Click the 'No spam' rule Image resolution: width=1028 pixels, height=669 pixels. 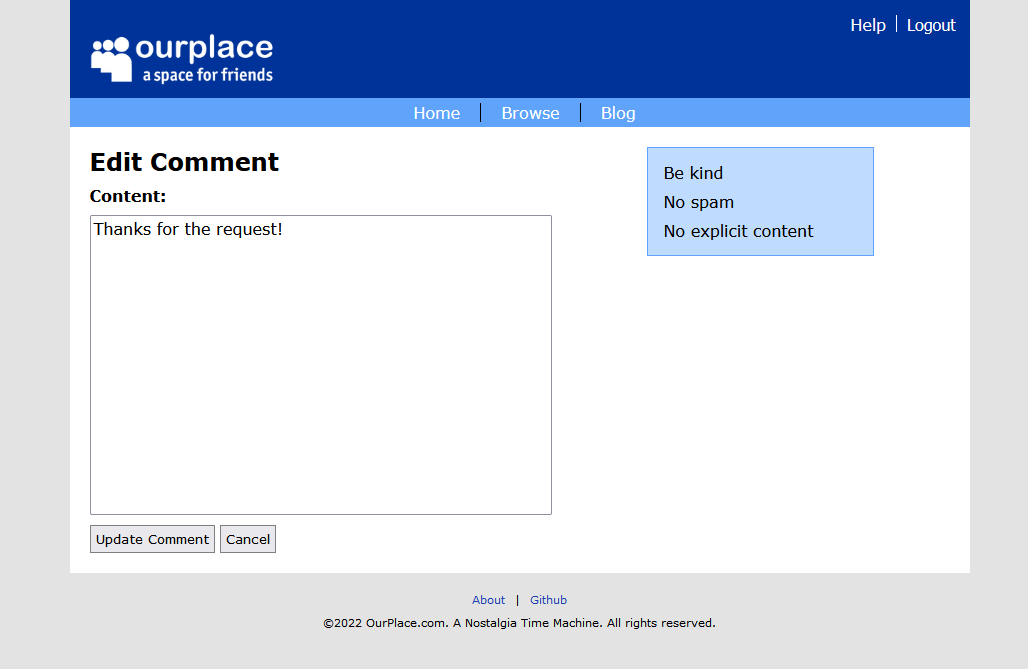tap(697, 202)
